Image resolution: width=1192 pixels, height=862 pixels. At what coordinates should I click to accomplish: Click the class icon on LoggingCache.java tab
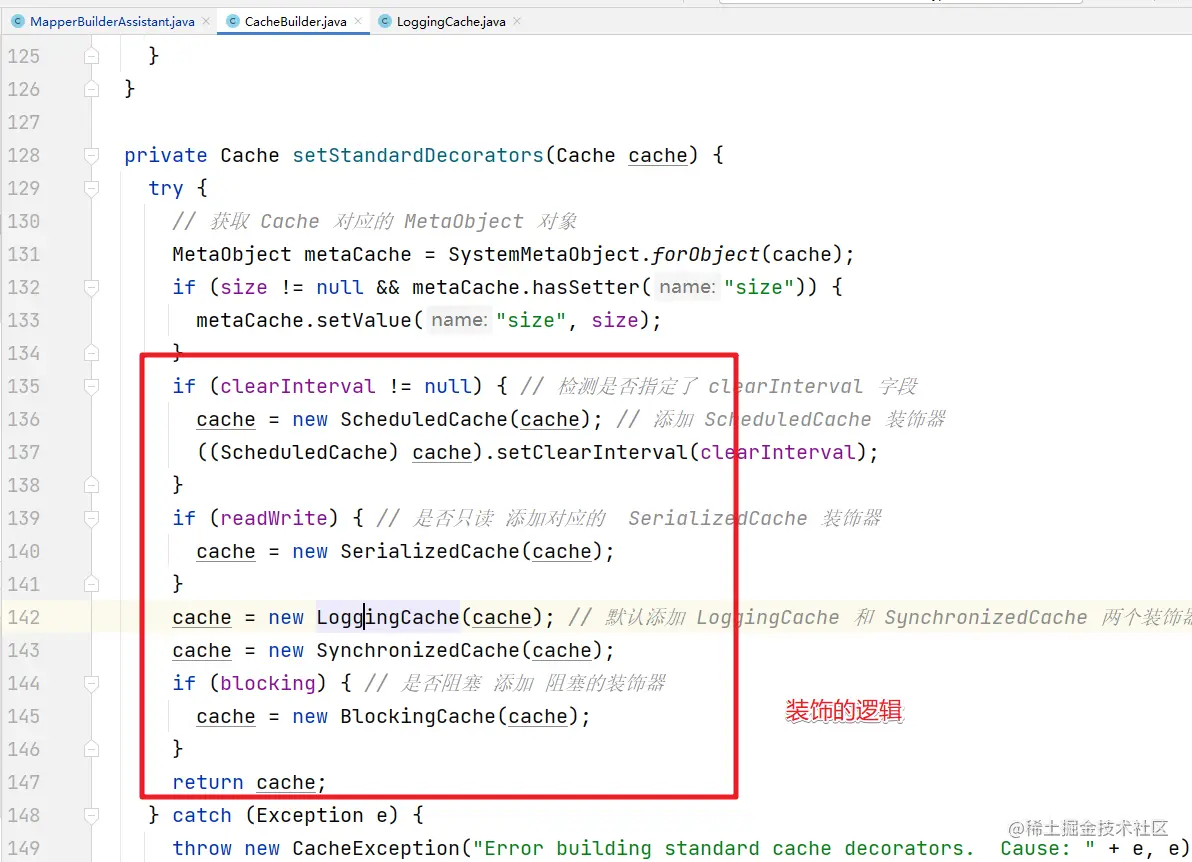385,21
